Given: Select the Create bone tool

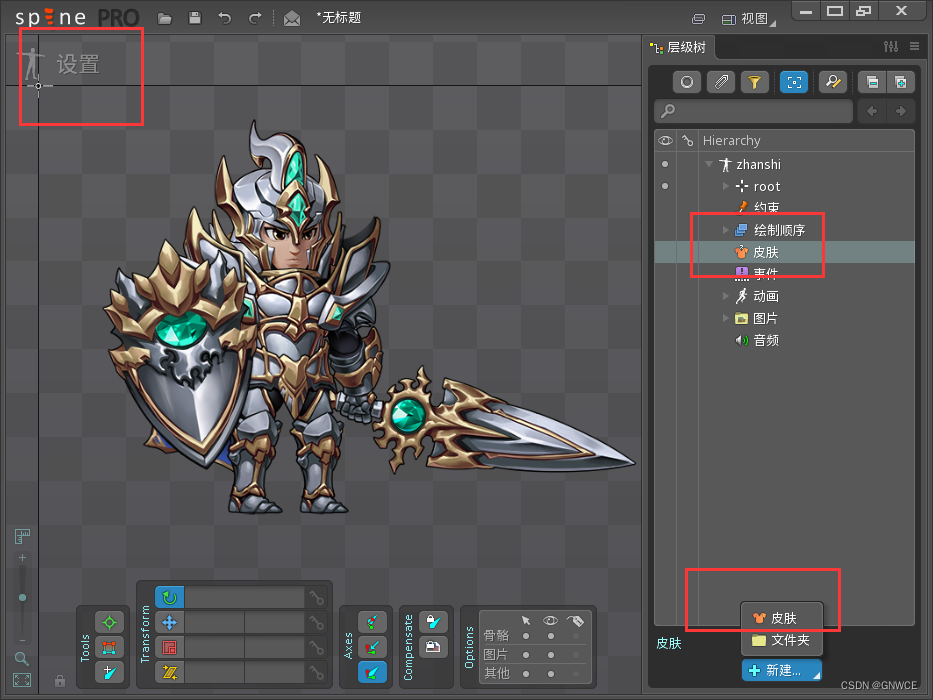Looking at the screenshot, I should [x=109, y=672].
